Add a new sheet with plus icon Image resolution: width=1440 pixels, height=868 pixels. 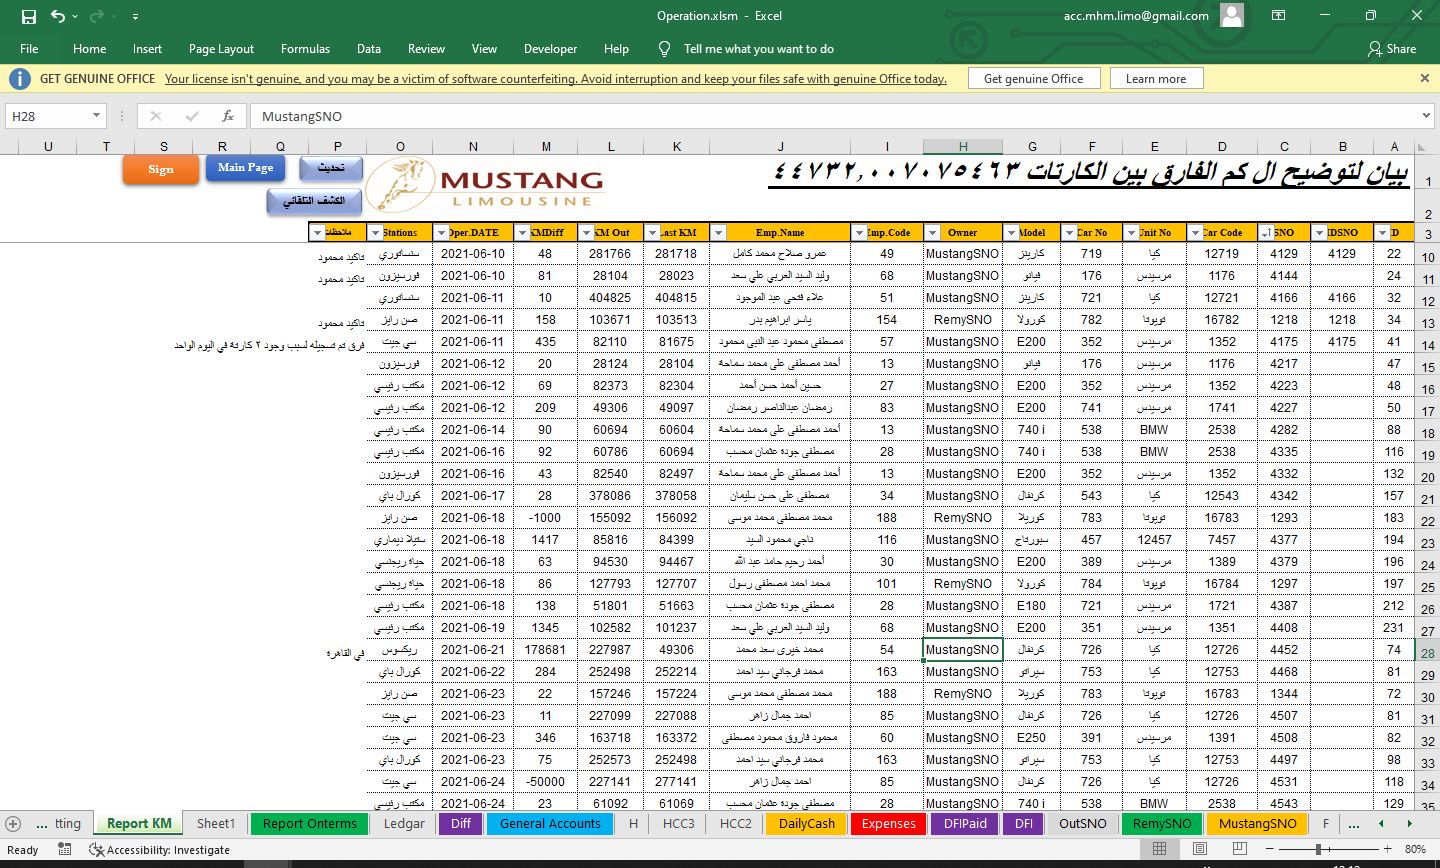click(x=13, y=824)
